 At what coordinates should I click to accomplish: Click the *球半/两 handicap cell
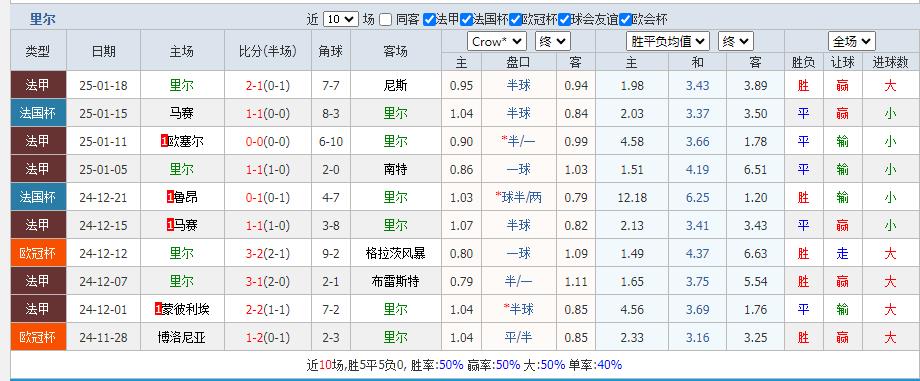[x=519, y=197]
